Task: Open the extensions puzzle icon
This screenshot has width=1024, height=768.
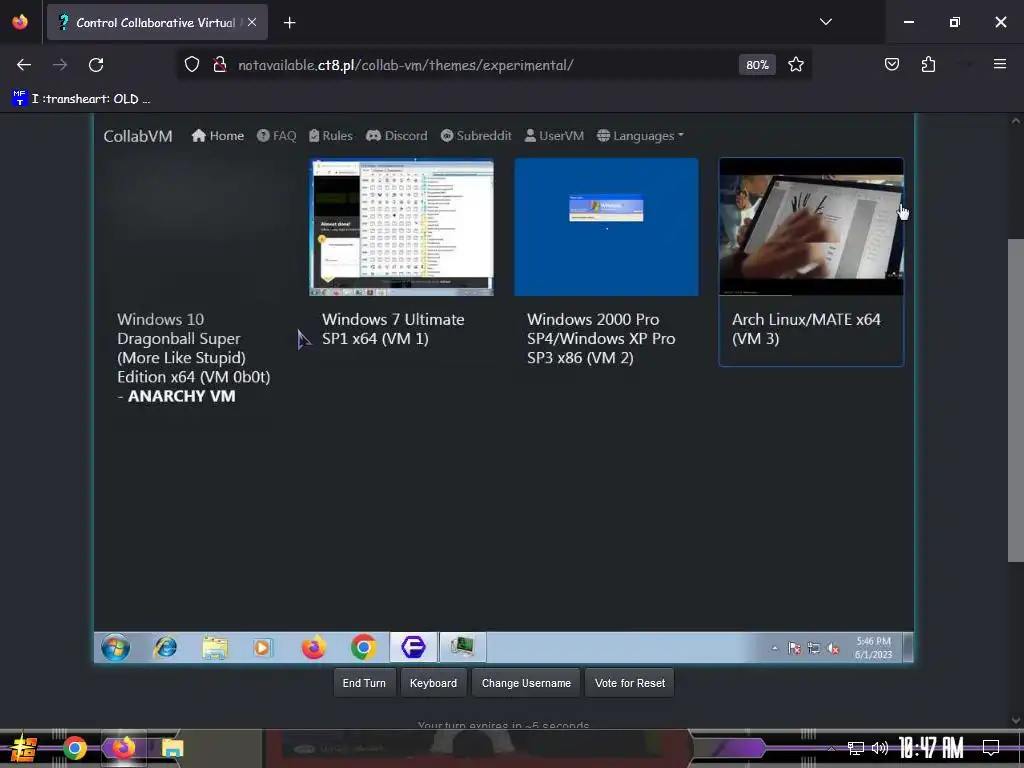Action: (928, 65)
